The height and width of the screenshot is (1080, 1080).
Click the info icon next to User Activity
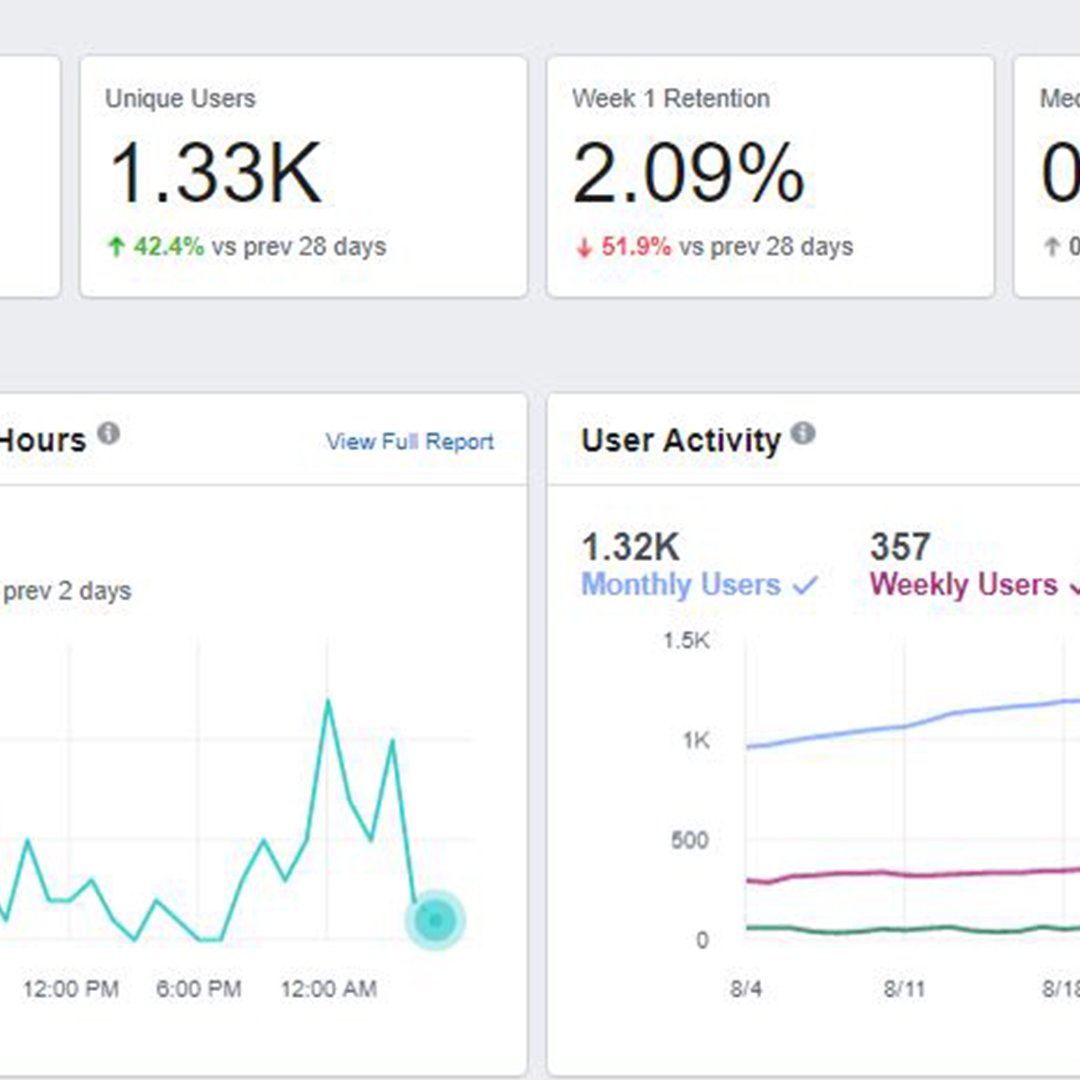803,434
